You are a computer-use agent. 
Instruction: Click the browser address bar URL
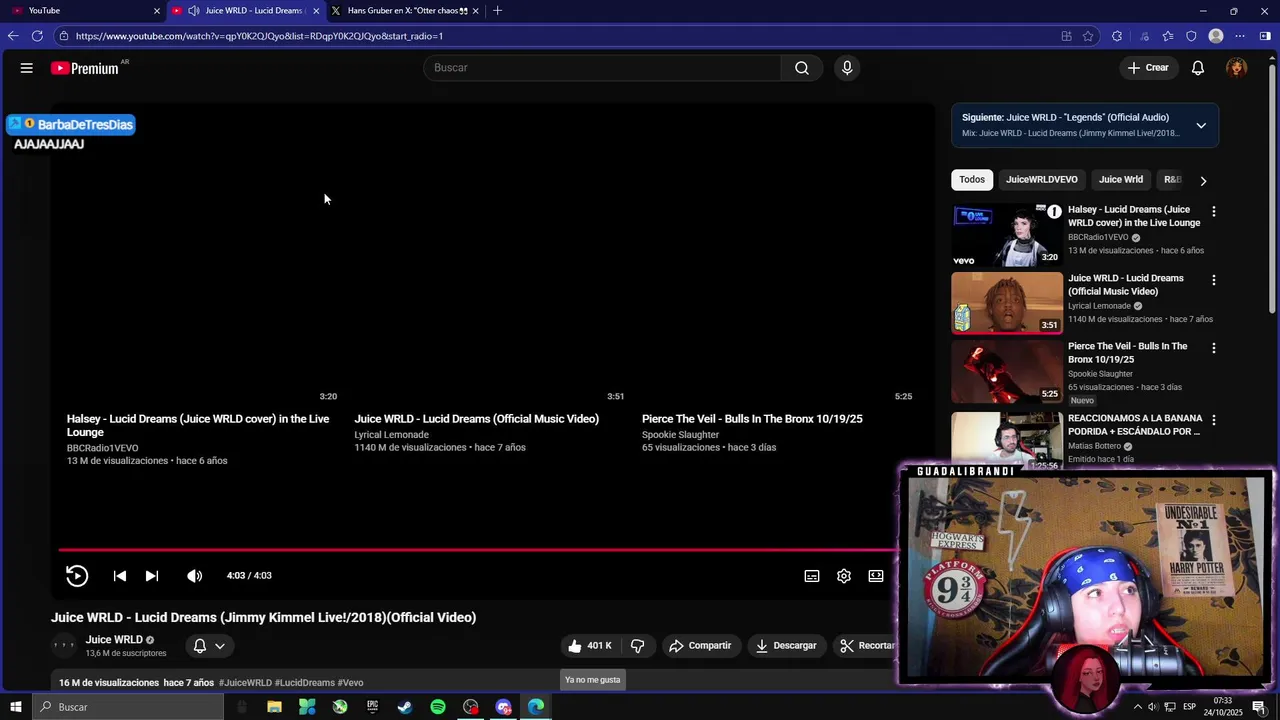259,36
